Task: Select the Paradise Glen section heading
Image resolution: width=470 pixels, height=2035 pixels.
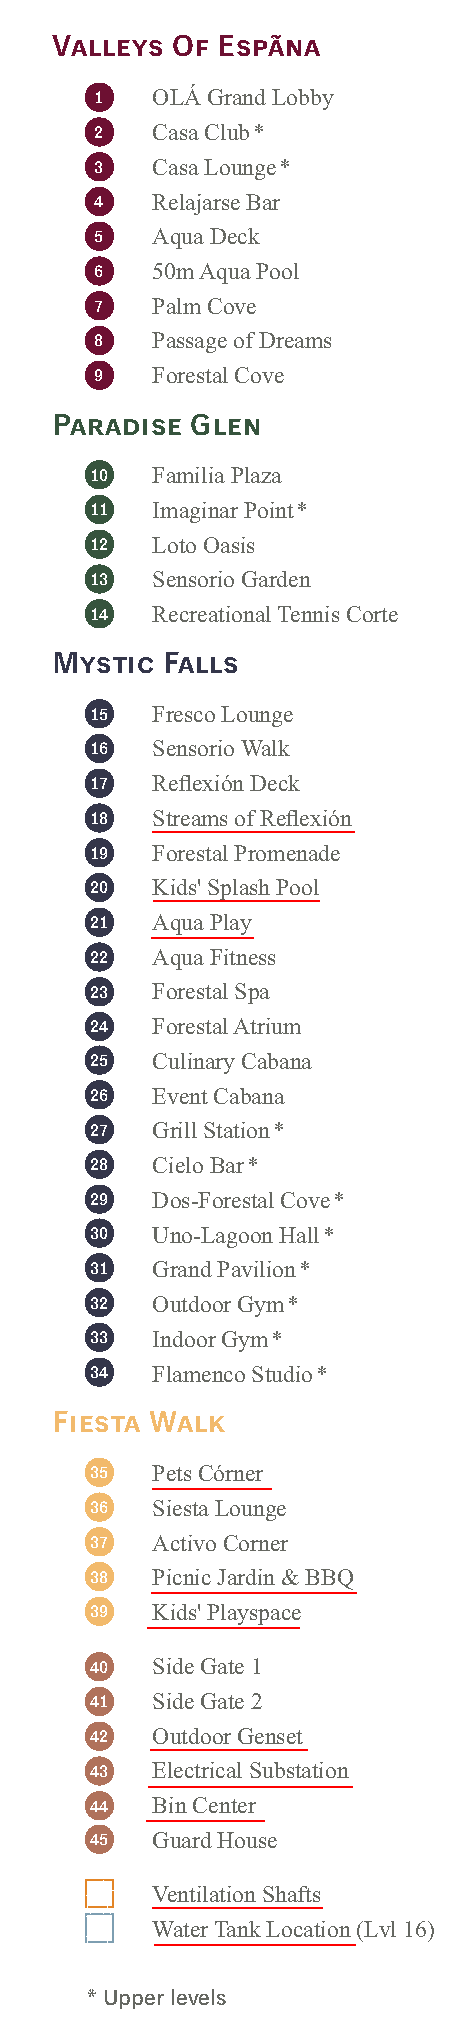Action: point(157,425)
